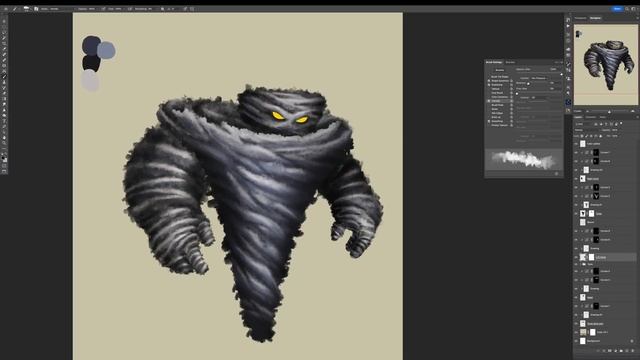Open the brush preset picker in options bar
This screenshot has width=640, height=360.
click(x=26, y=9)
